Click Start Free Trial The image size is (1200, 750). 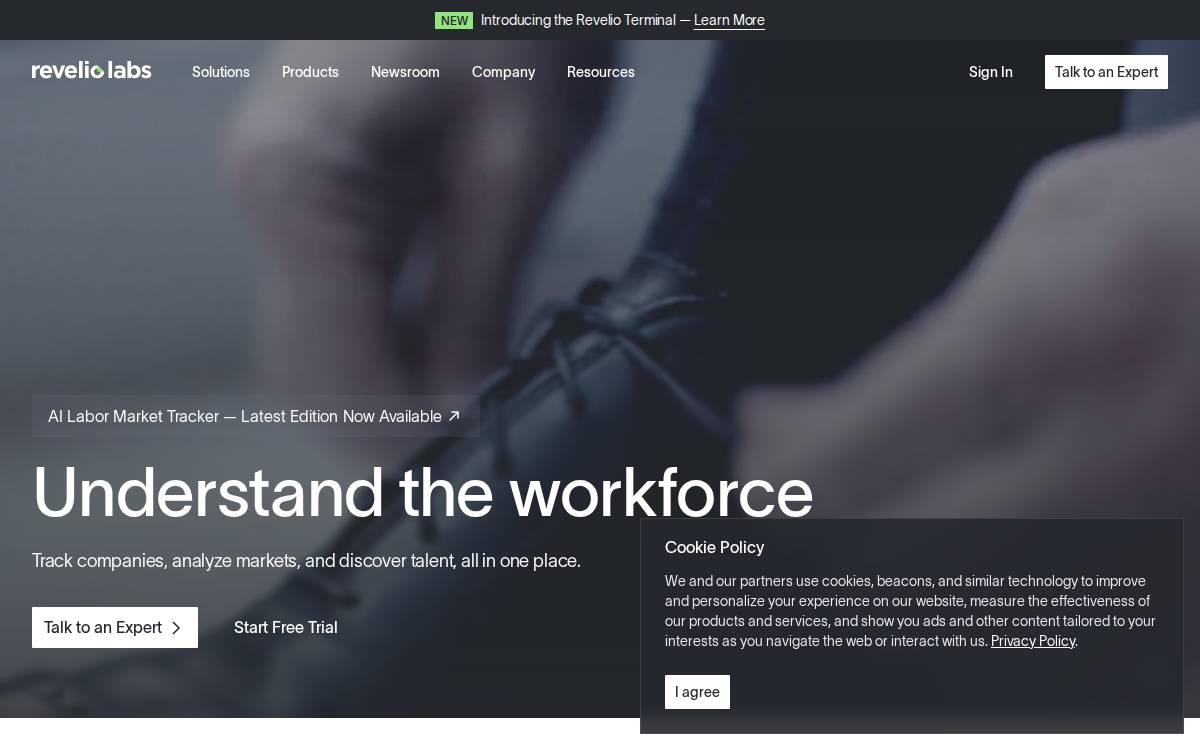click(x=286, y=628)
